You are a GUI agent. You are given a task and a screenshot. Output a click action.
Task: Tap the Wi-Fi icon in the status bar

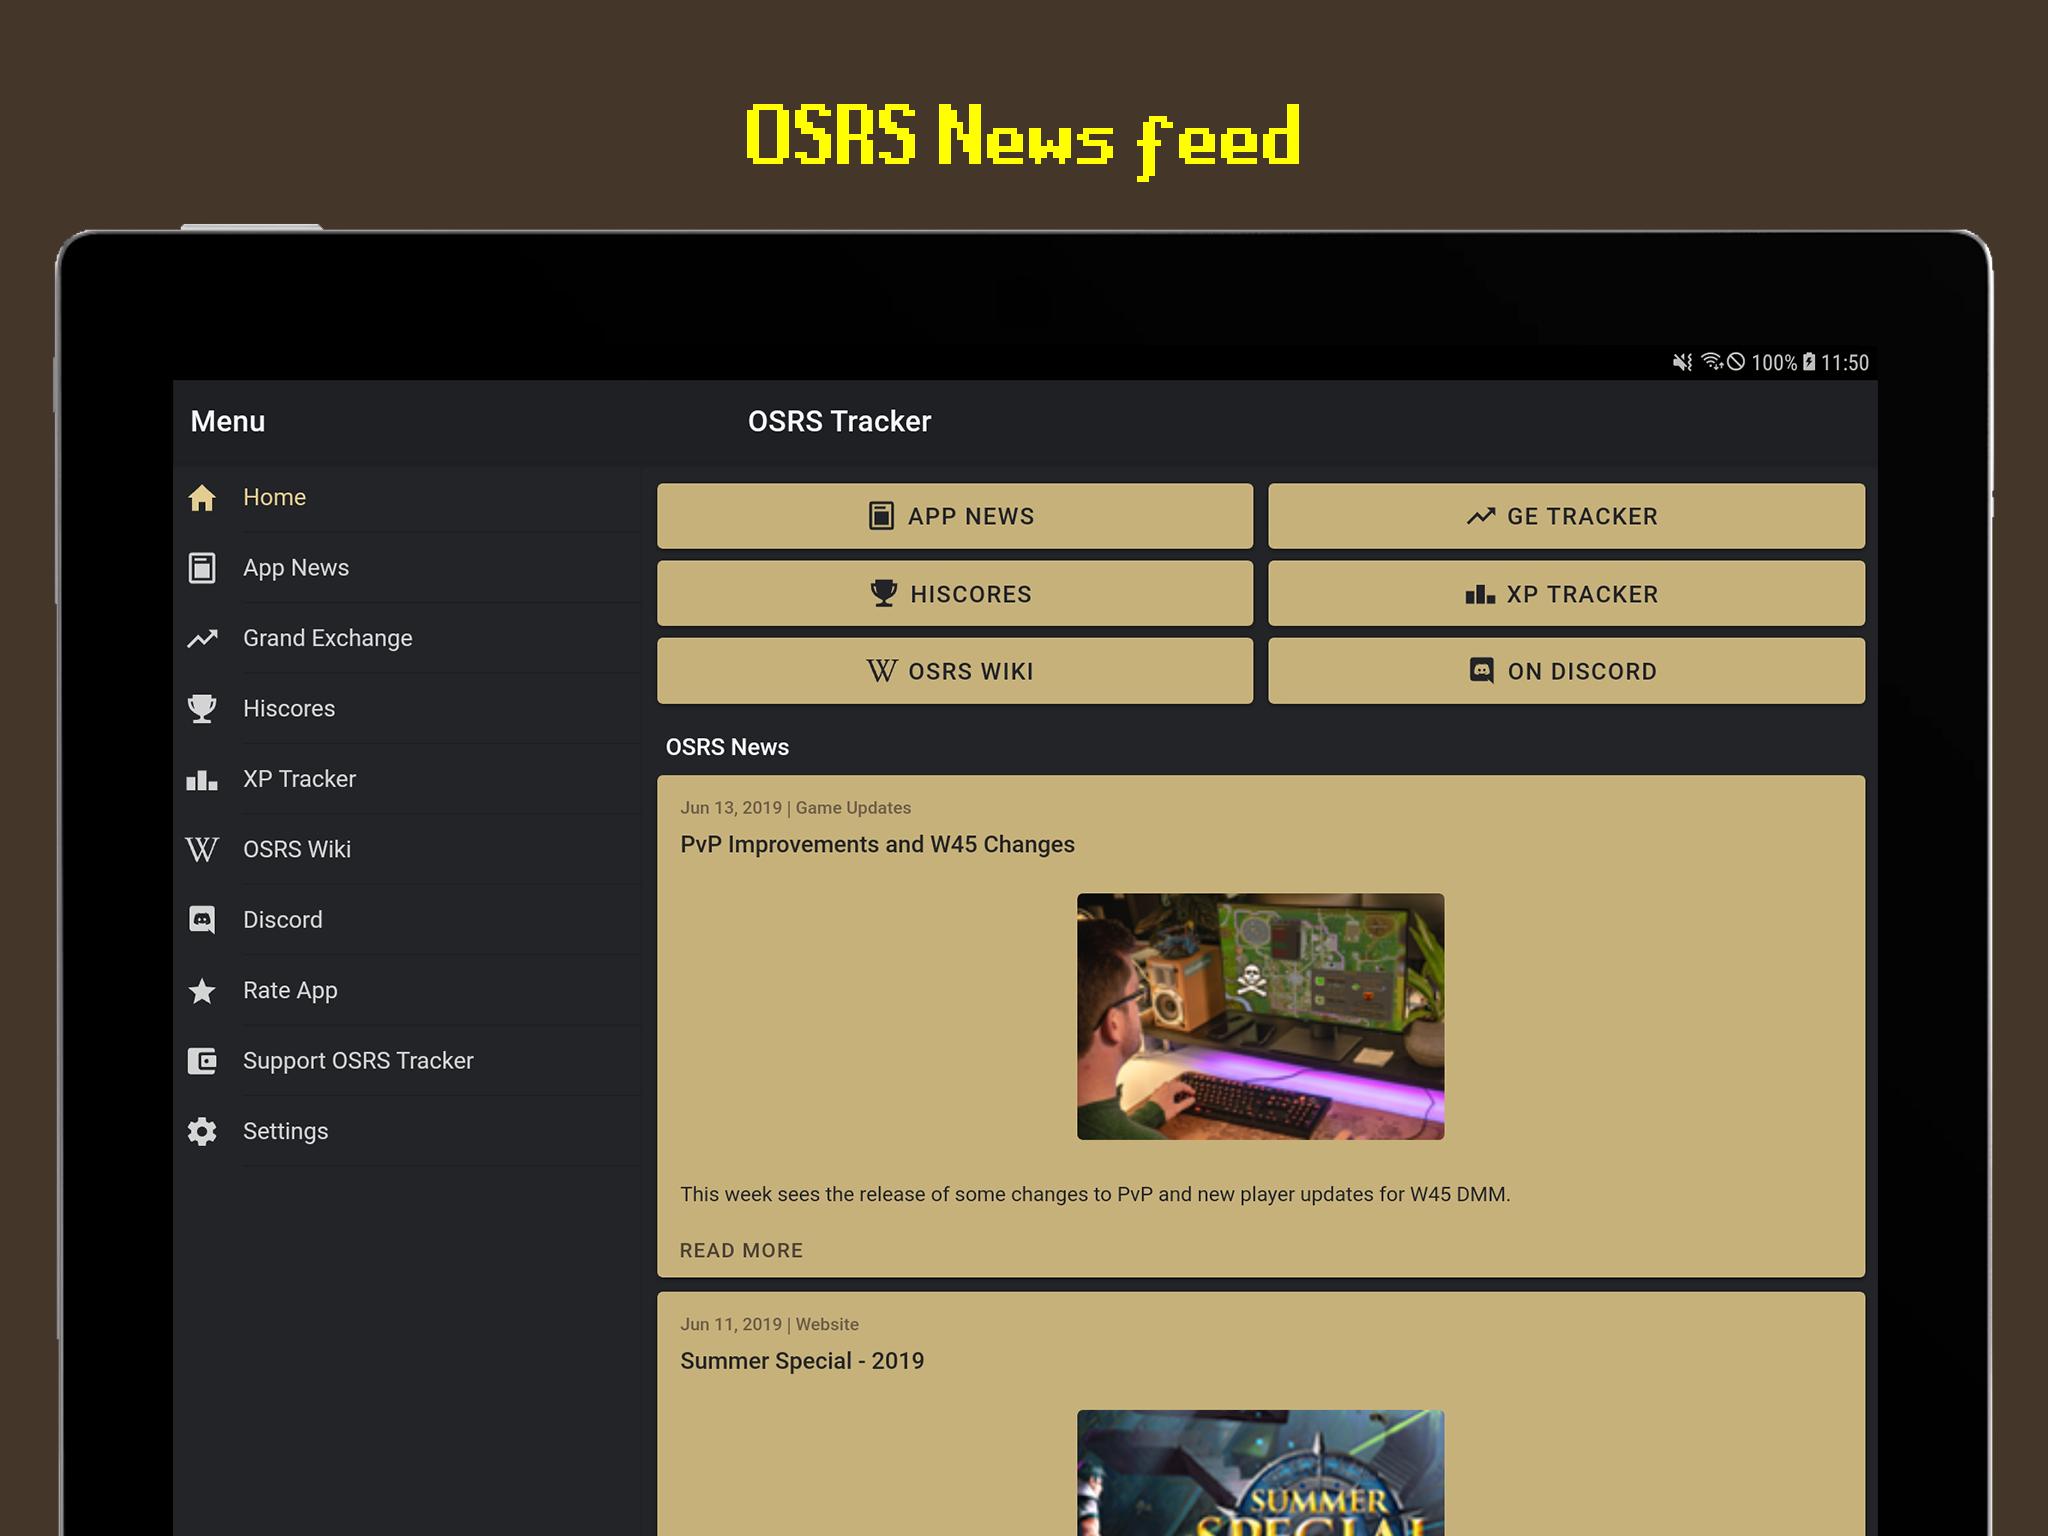(1712, 362)
